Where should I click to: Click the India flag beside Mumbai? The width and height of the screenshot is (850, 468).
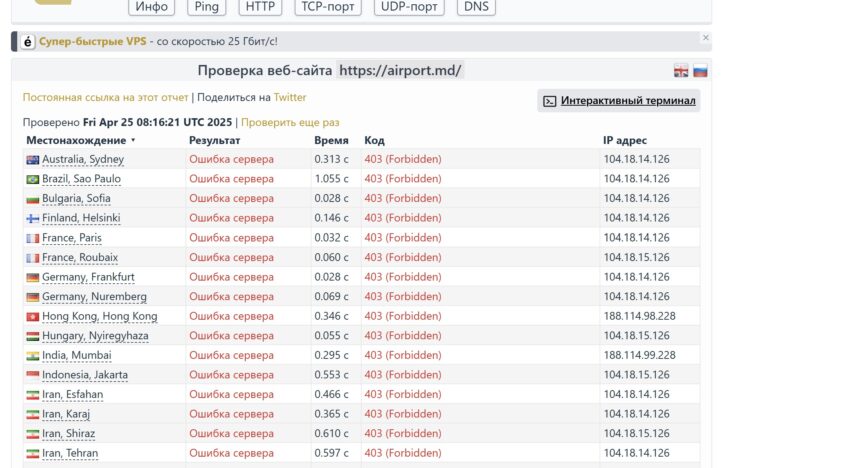(33, 356)
